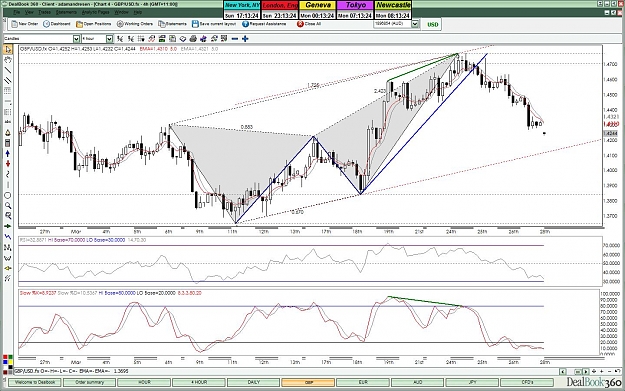Switch to Welcome to Dealbook tab

coord(35,382)
